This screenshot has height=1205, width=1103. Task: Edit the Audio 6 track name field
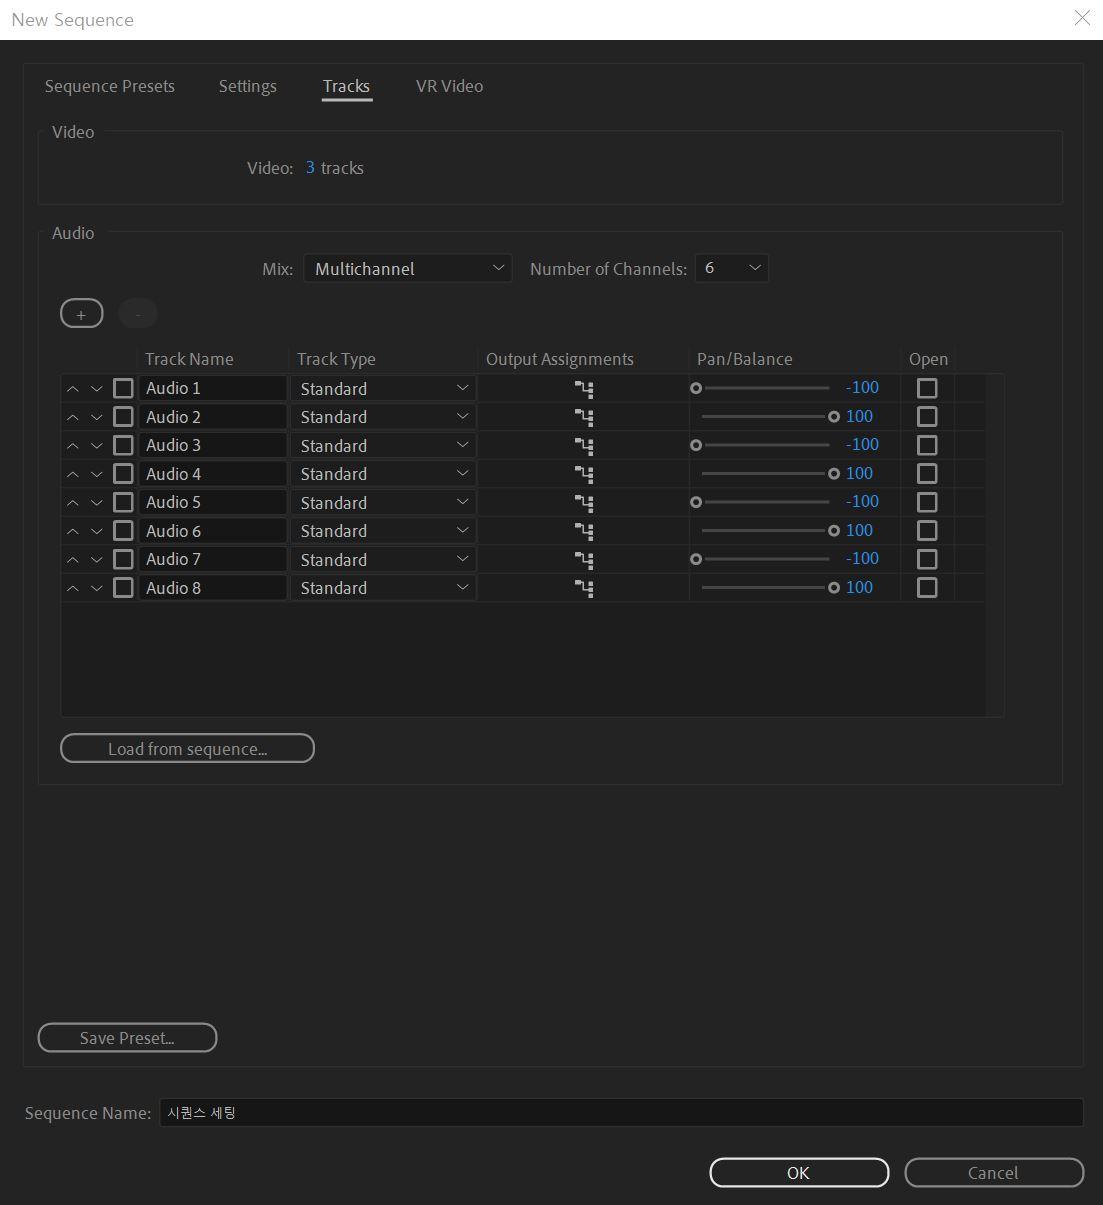tap(213, 531)
